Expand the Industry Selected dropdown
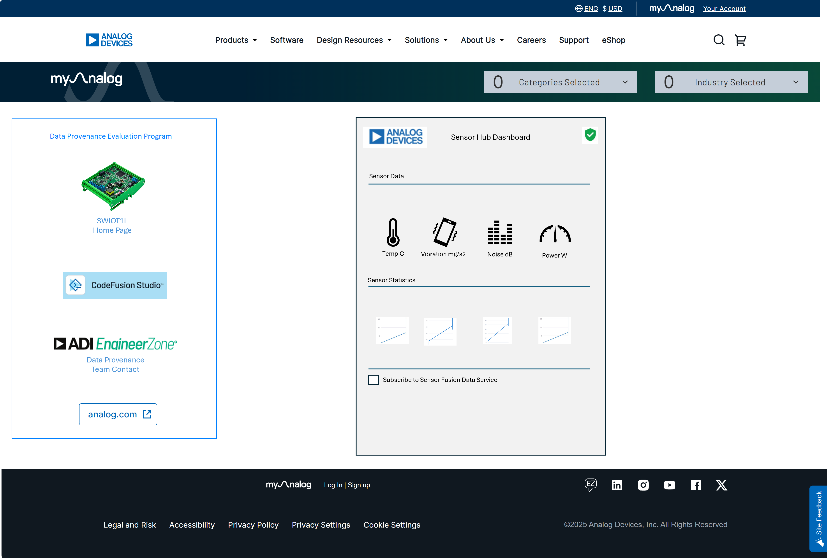Image resolution: width=827 pixels, height=558 pixels. tap(731, 82)
